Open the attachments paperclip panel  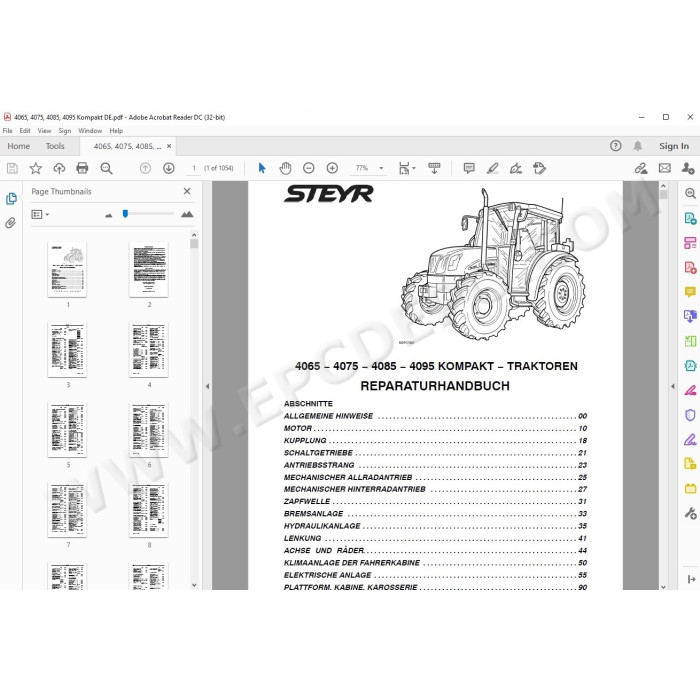11,223
